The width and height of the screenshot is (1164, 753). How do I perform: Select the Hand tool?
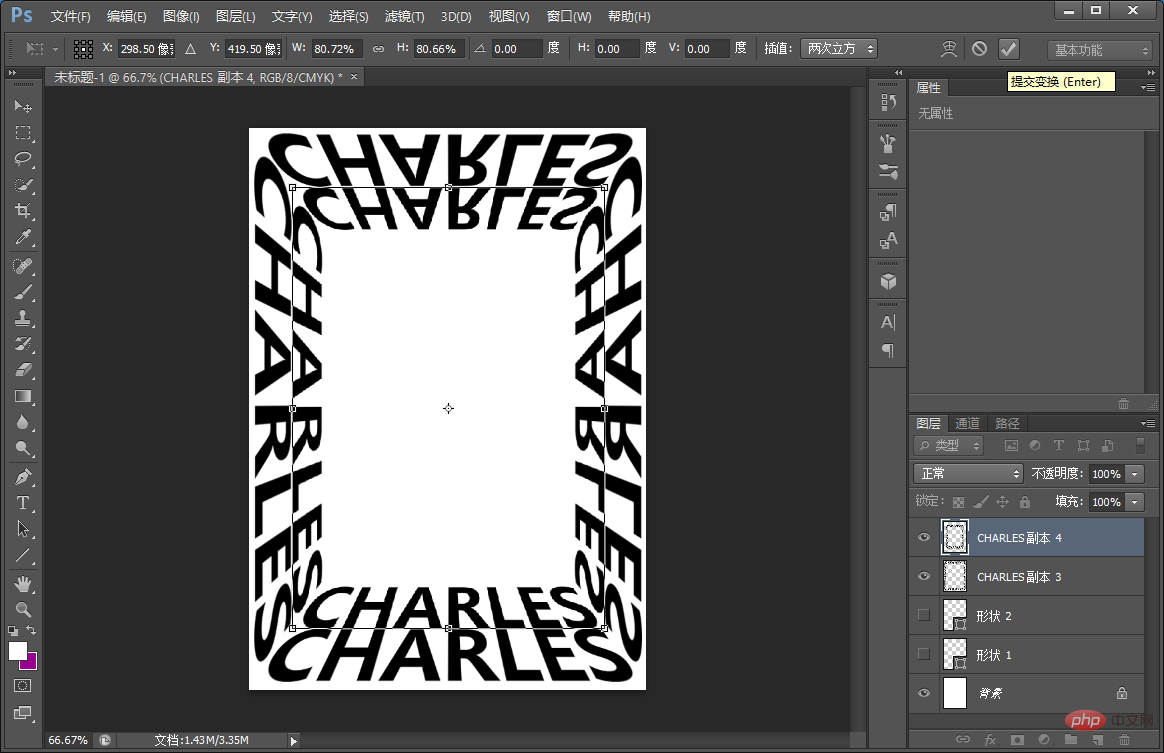pos(23,584)
